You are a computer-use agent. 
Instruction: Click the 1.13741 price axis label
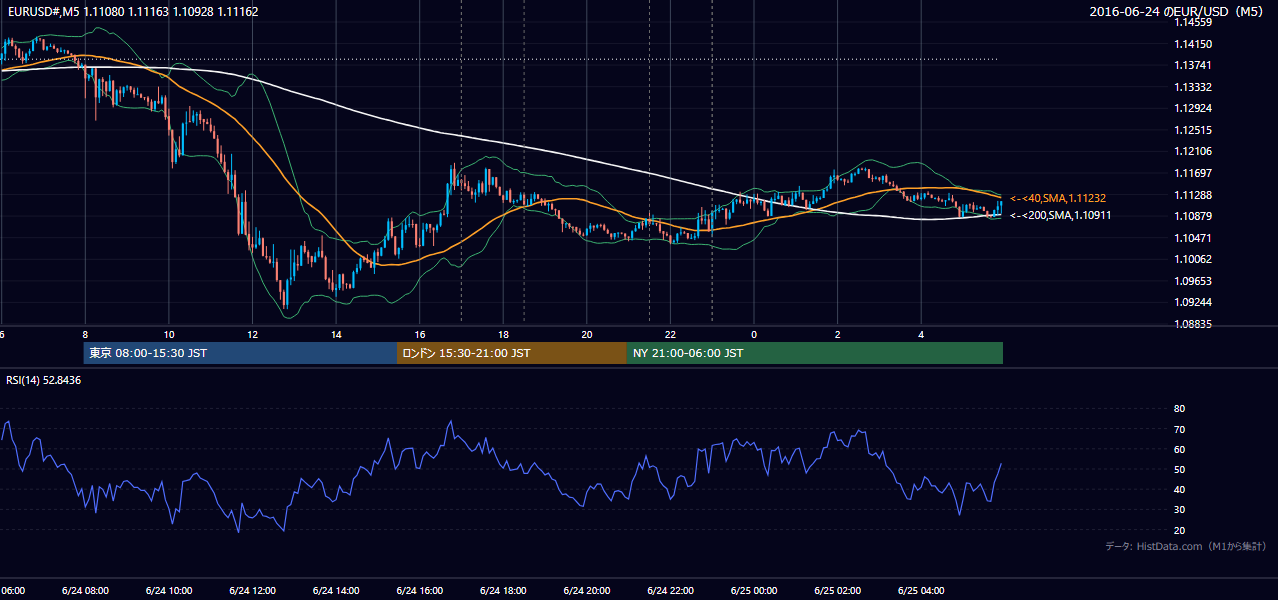[x=1195, y=65]
